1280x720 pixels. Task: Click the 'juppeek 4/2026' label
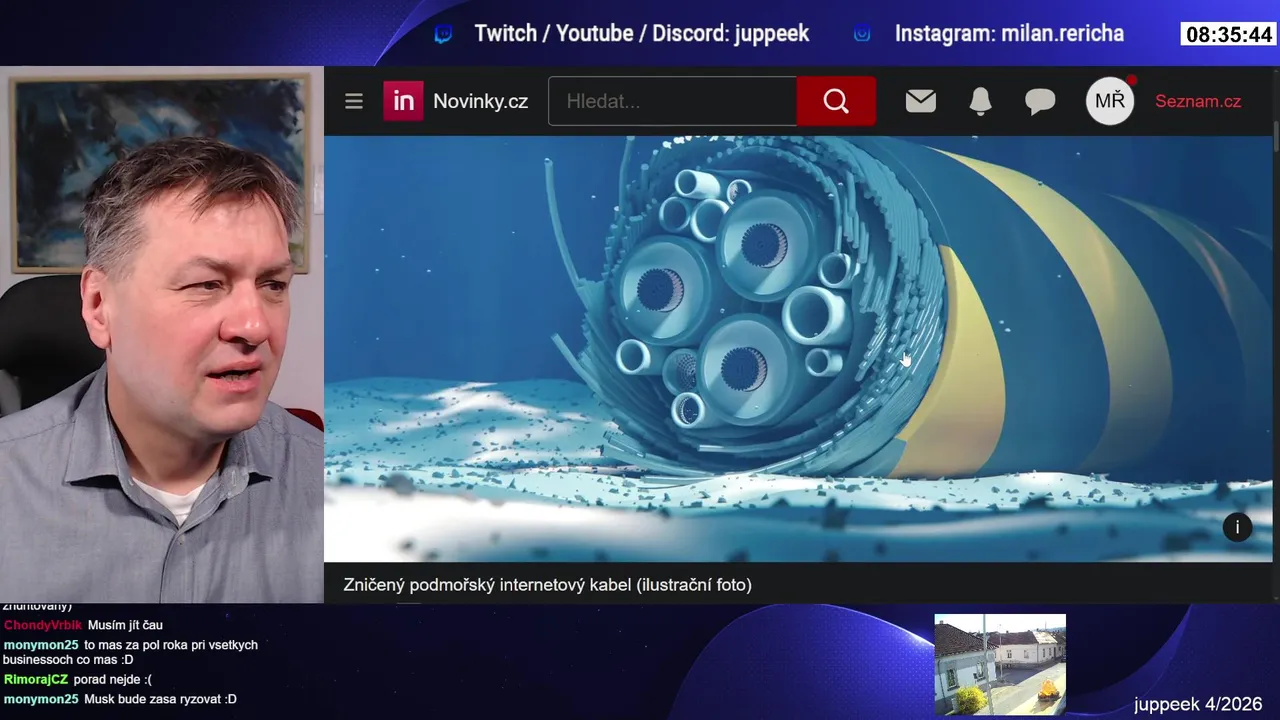[x=1198, y=704]
